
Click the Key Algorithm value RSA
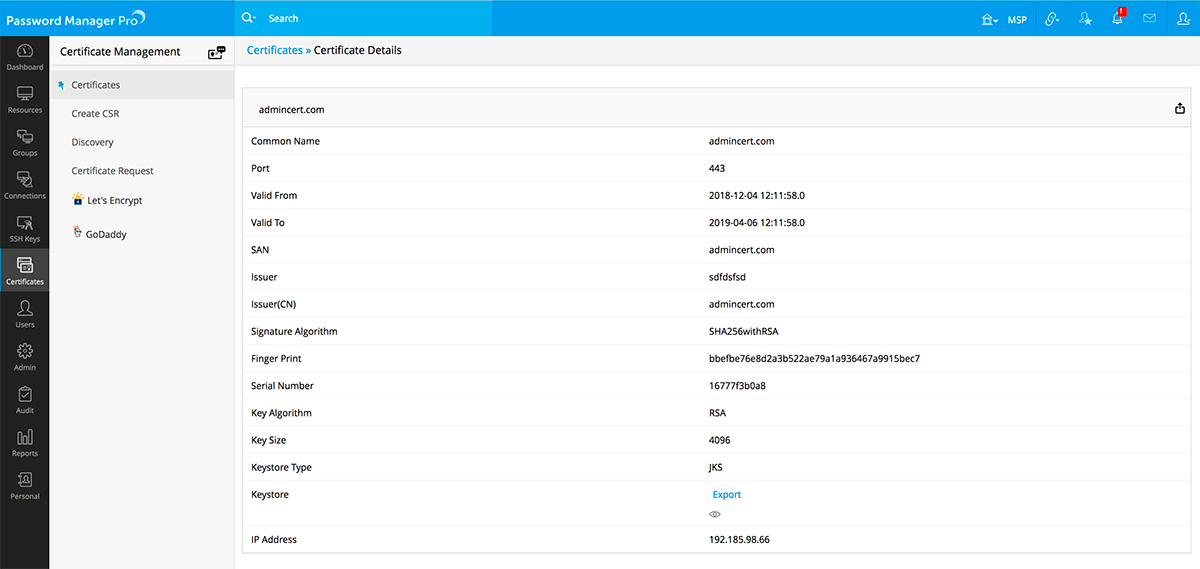(x=717, y=413)
